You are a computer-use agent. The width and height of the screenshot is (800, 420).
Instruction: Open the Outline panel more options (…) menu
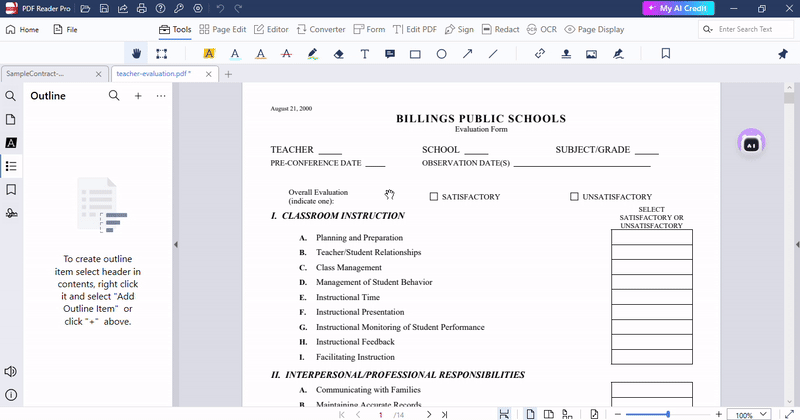[161, 96]
